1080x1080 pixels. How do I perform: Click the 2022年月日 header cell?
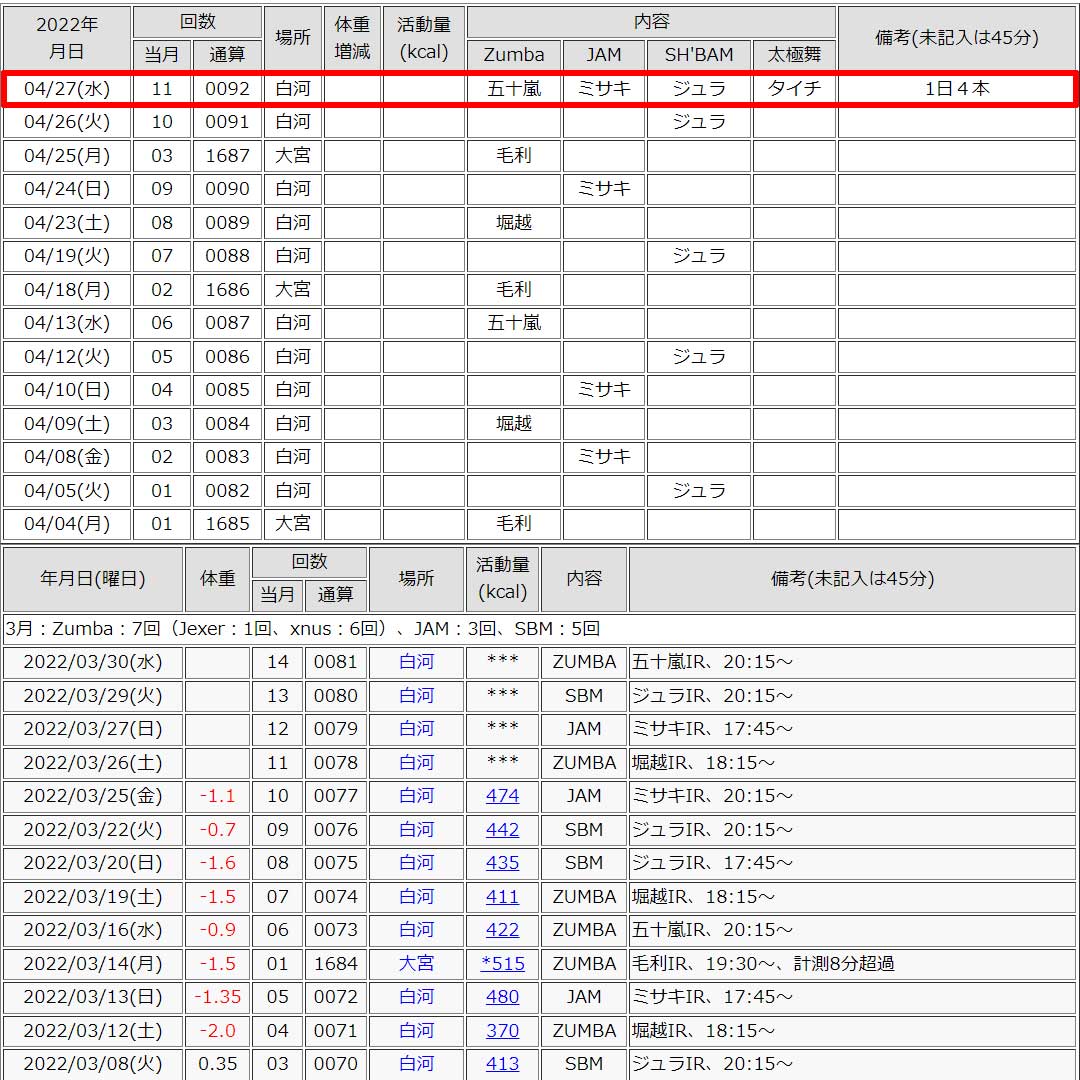click(67, 38)
